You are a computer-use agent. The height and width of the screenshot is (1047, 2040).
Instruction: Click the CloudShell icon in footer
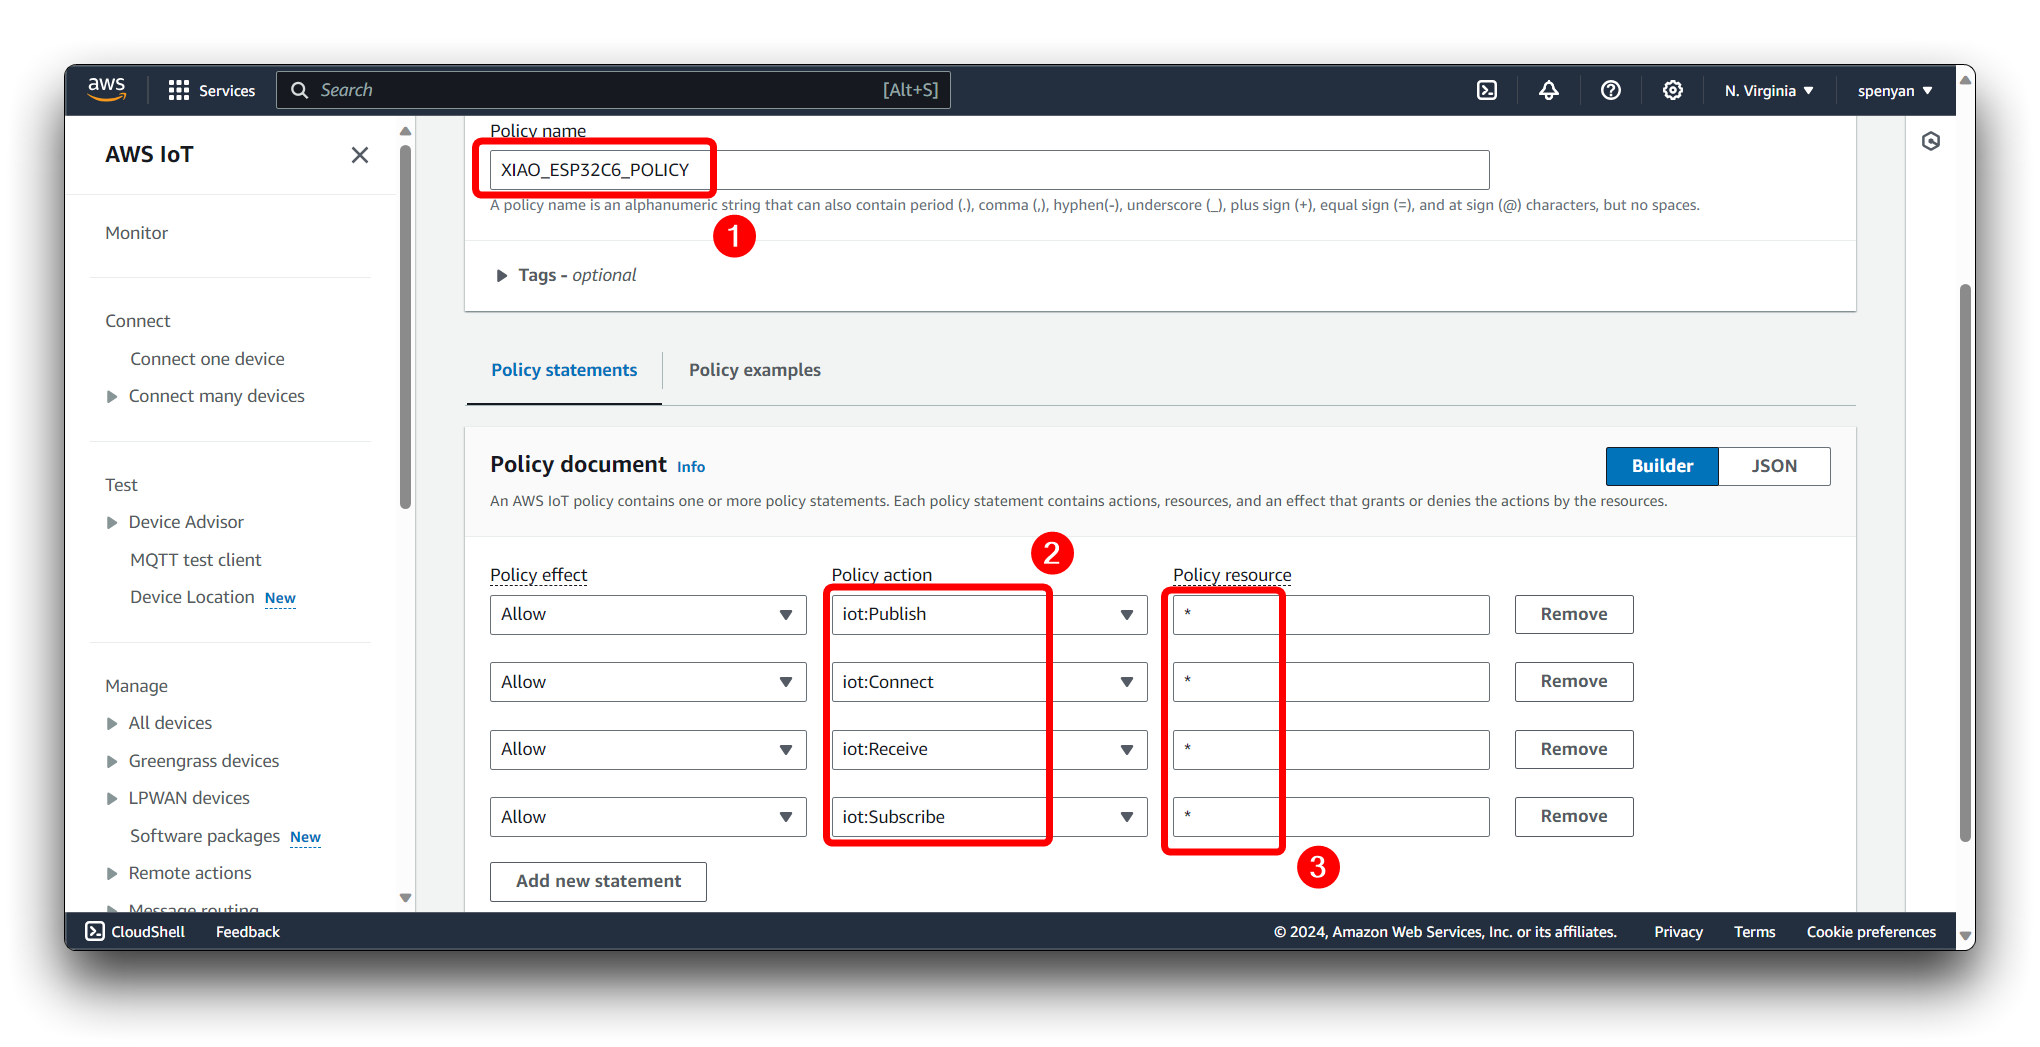point(95,931)
